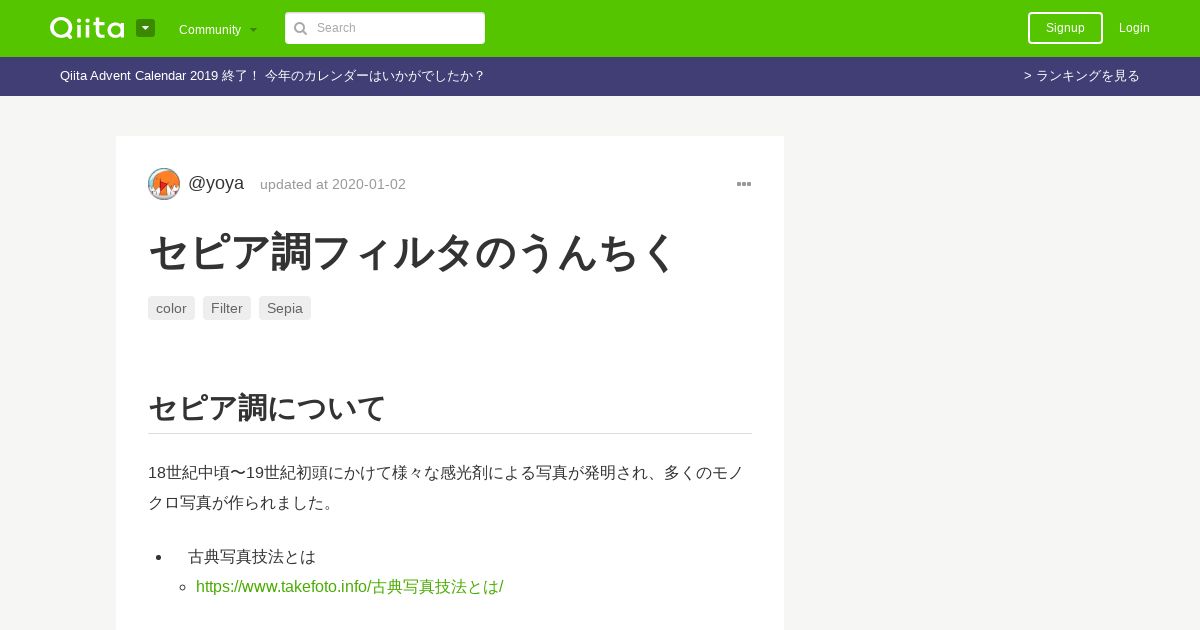Click the heading セピア調について
1200x630 pixels.
267,408
